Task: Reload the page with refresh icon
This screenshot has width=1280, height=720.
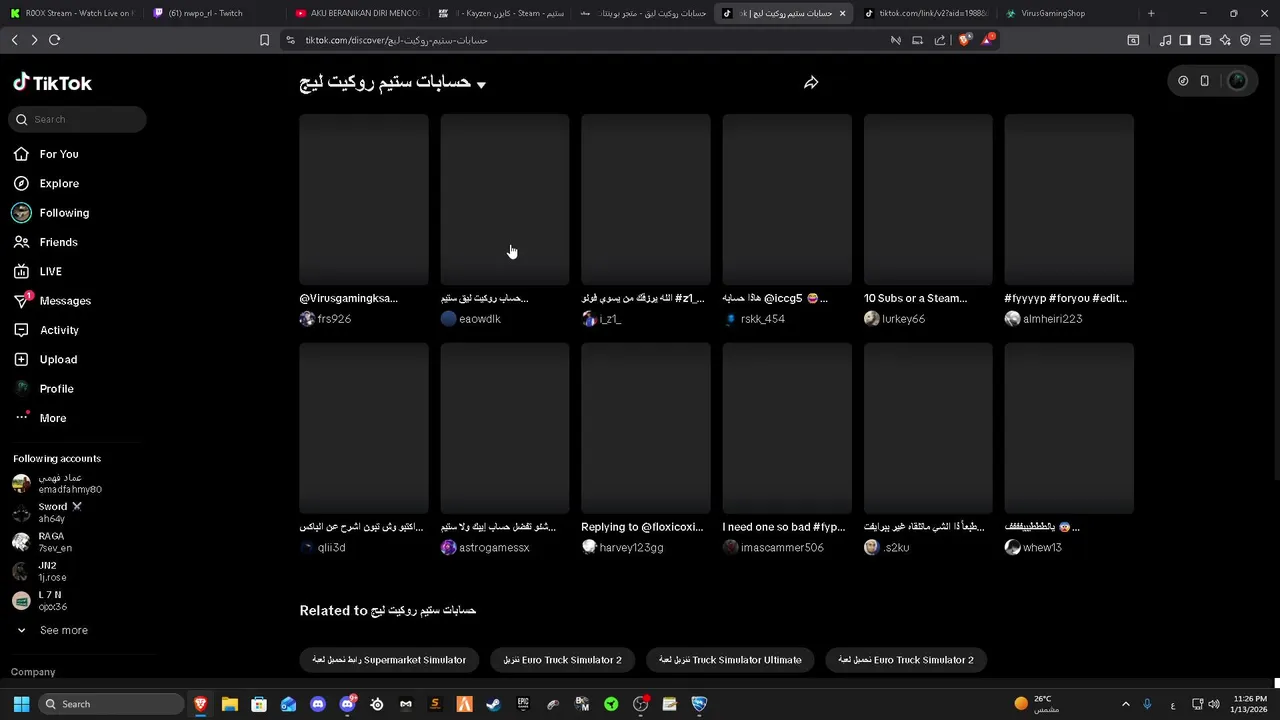Action: (x=54, y=40)
